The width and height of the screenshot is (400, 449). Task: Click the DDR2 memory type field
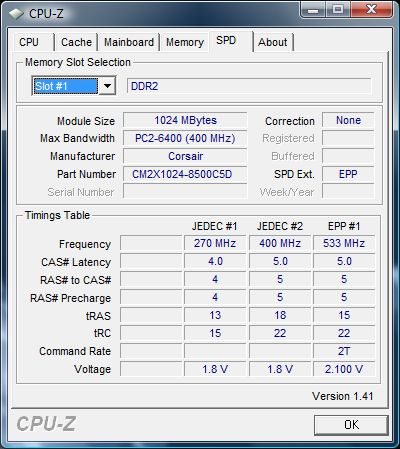point(249,86)
